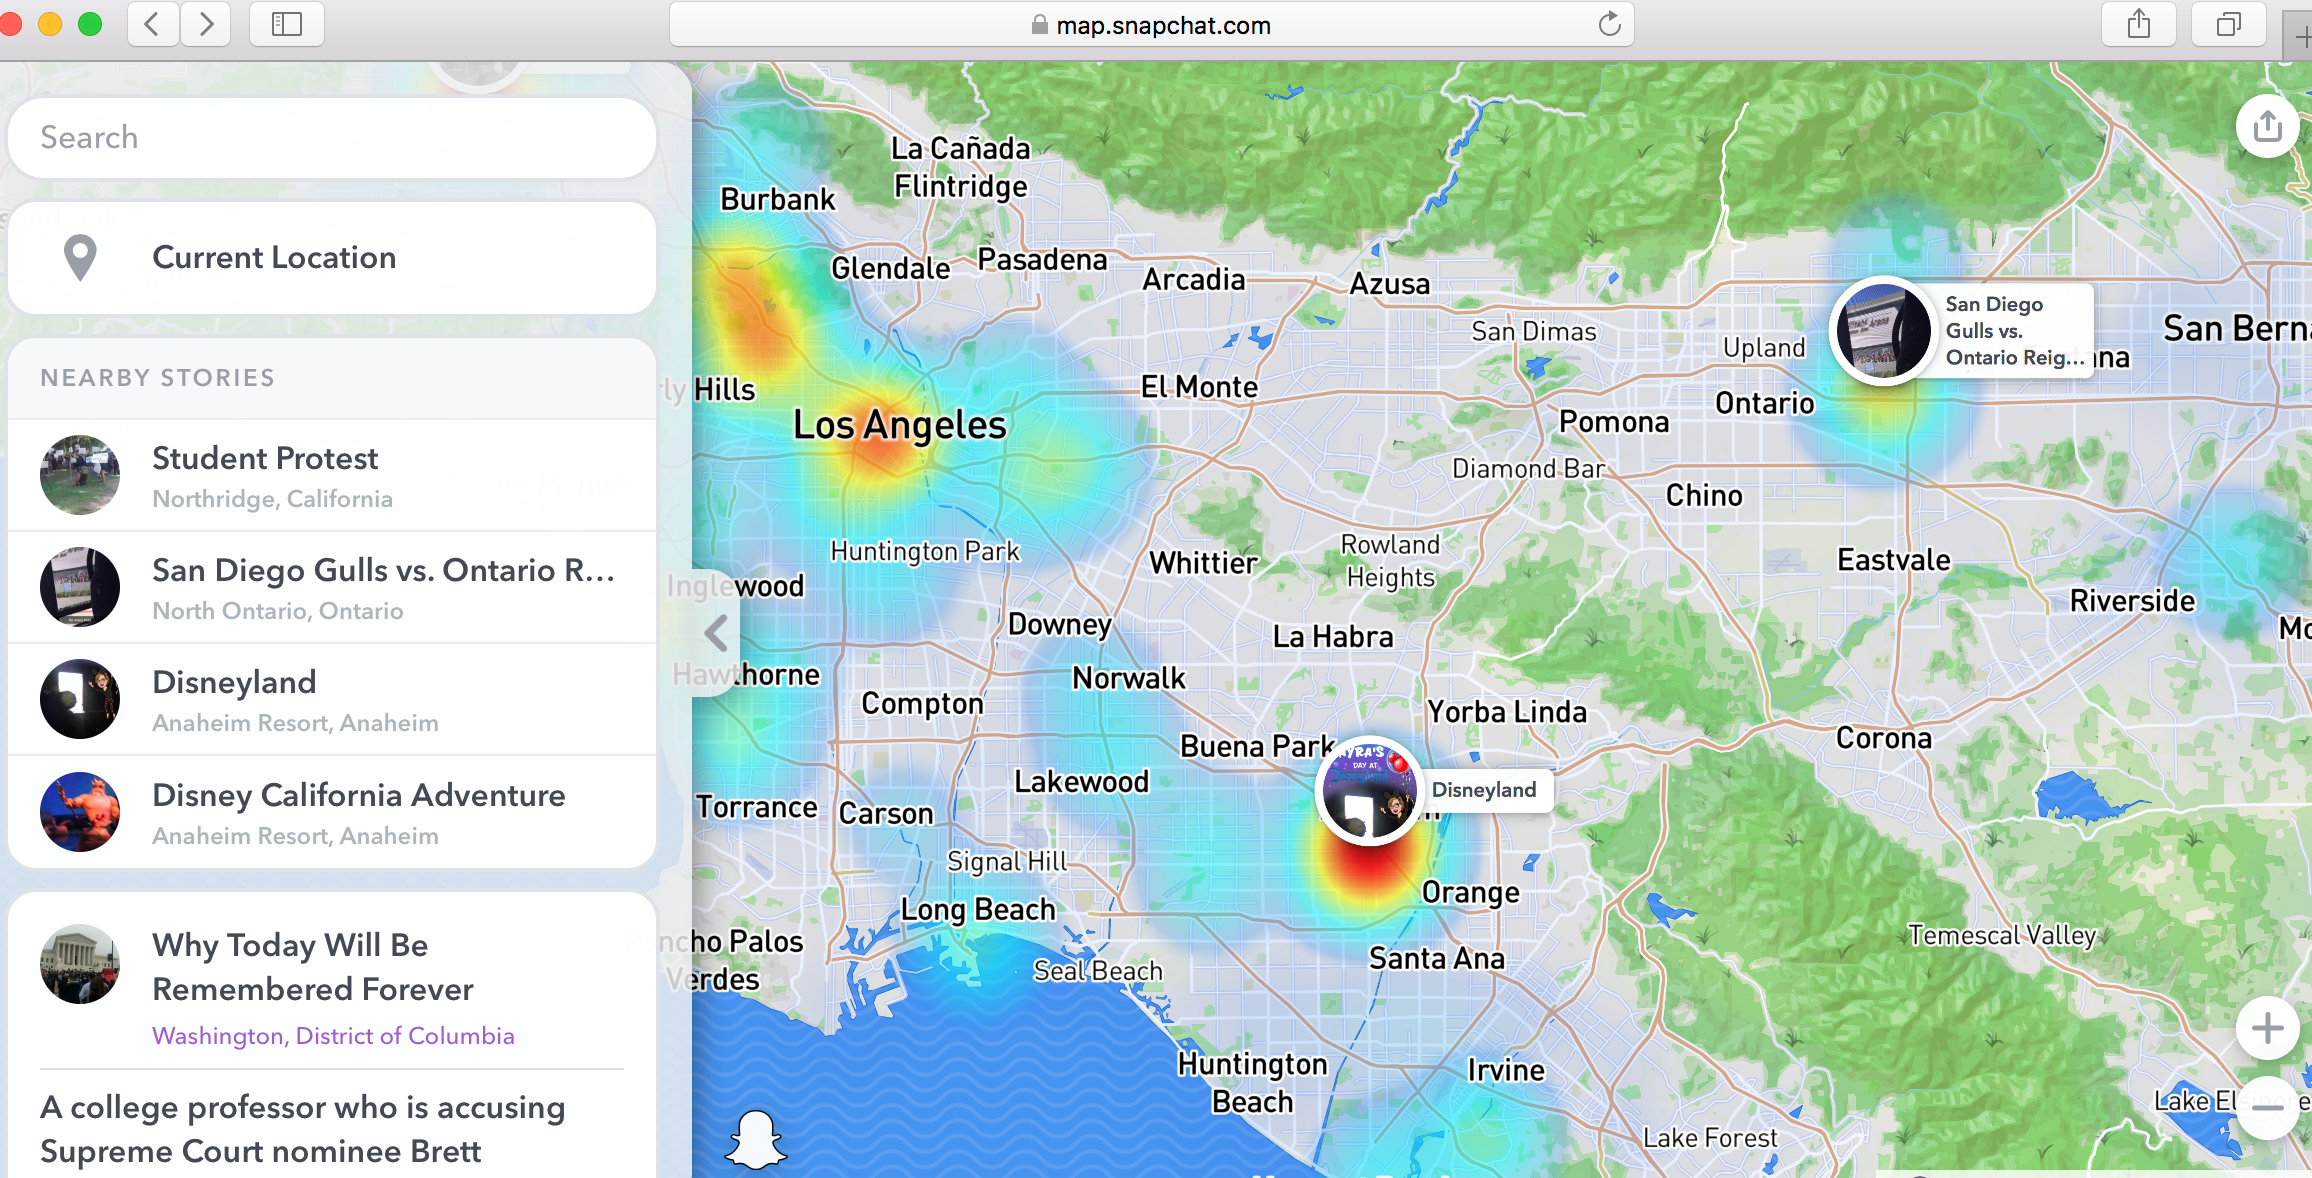Viewport: 2312px width, 1178px height.
Task: Click Disney California Adventure thumbnail
Action: pyautogui.click(x=80, y=812)
